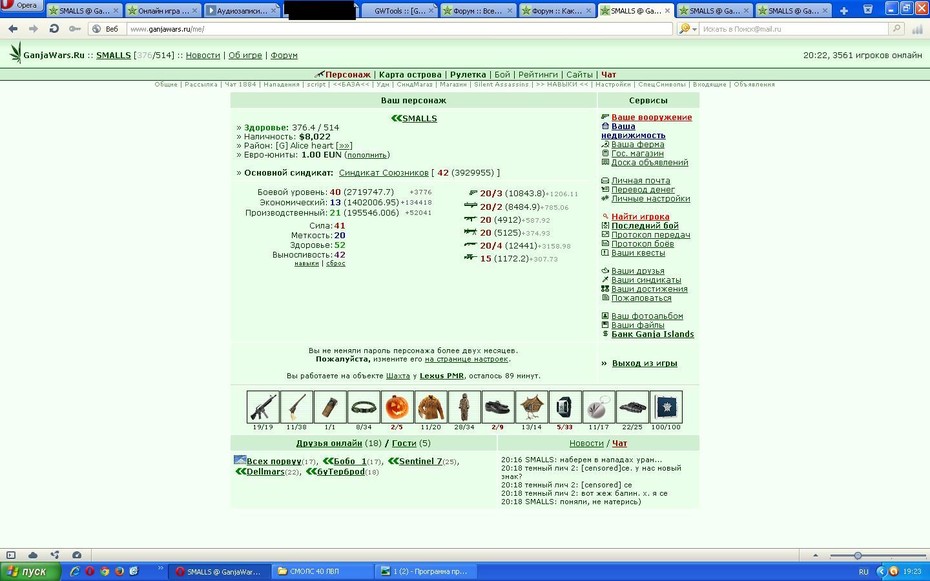Open the Ваша ферма link

[x=638, y=145]
